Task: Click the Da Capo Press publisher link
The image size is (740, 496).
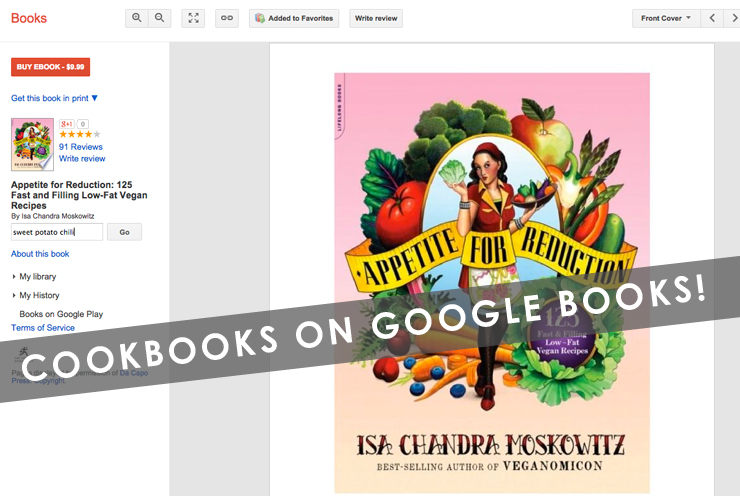Action: point(134,373)
